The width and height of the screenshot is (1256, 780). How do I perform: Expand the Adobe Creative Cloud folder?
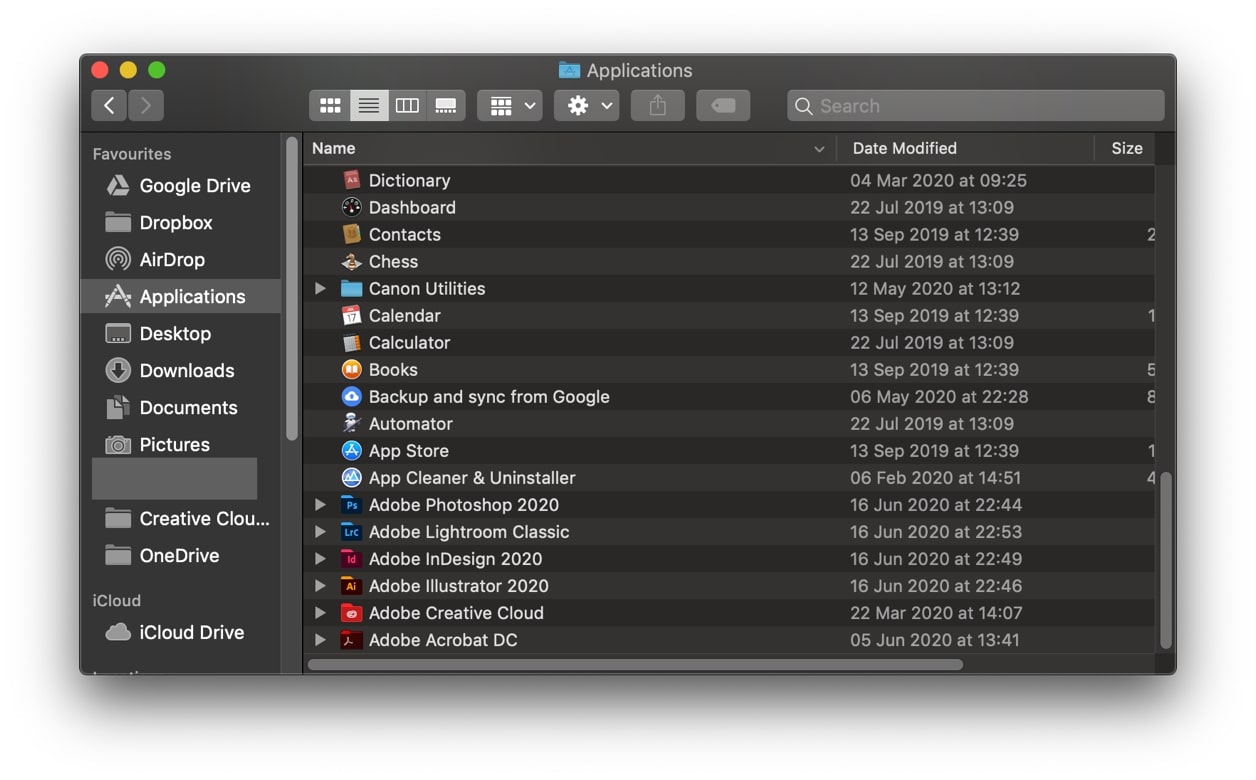320,612
